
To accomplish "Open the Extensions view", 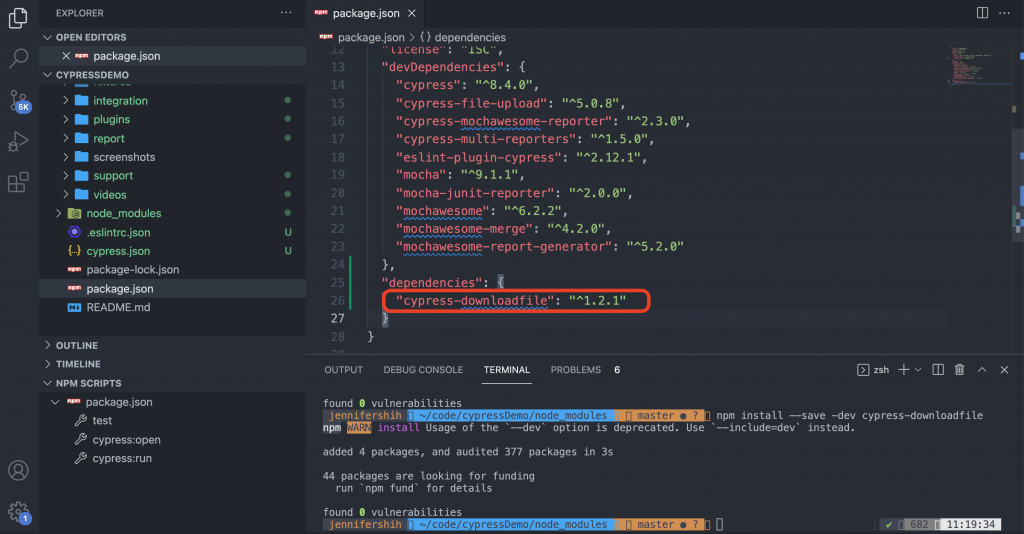I will [x=18, y=182].
